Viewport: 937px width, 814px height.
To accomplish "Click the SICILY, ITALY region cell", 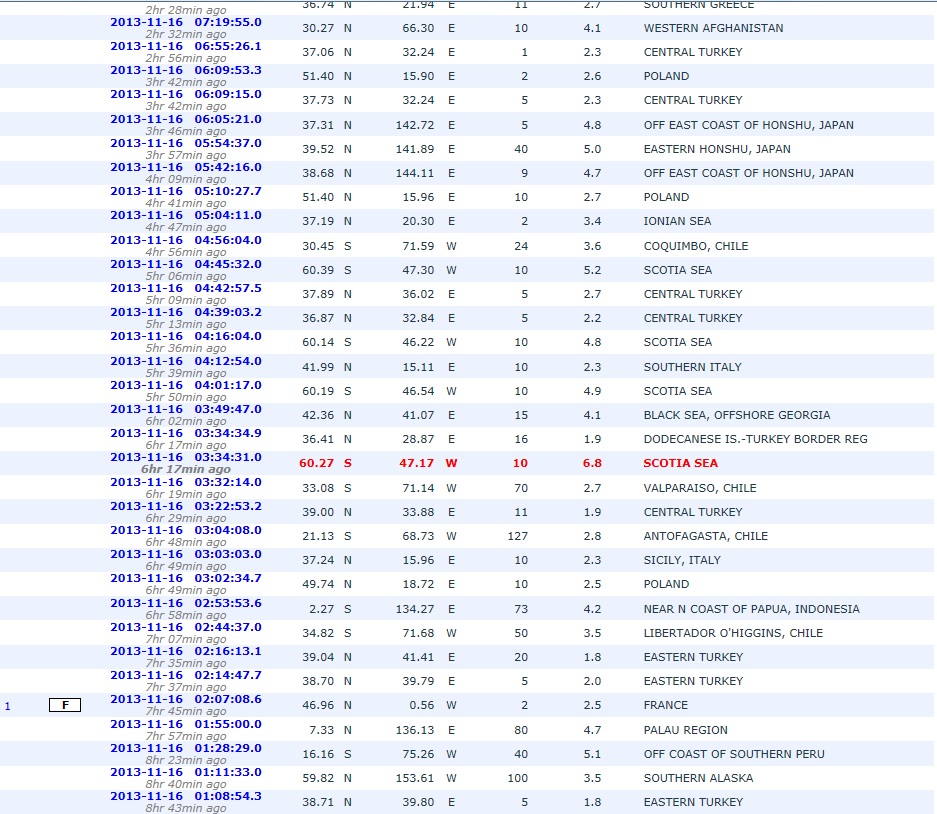I will pos(682,560).
